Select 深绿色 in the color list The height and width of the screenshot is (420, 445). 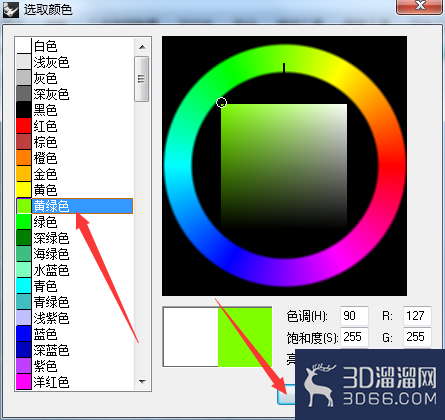[75, 238]
